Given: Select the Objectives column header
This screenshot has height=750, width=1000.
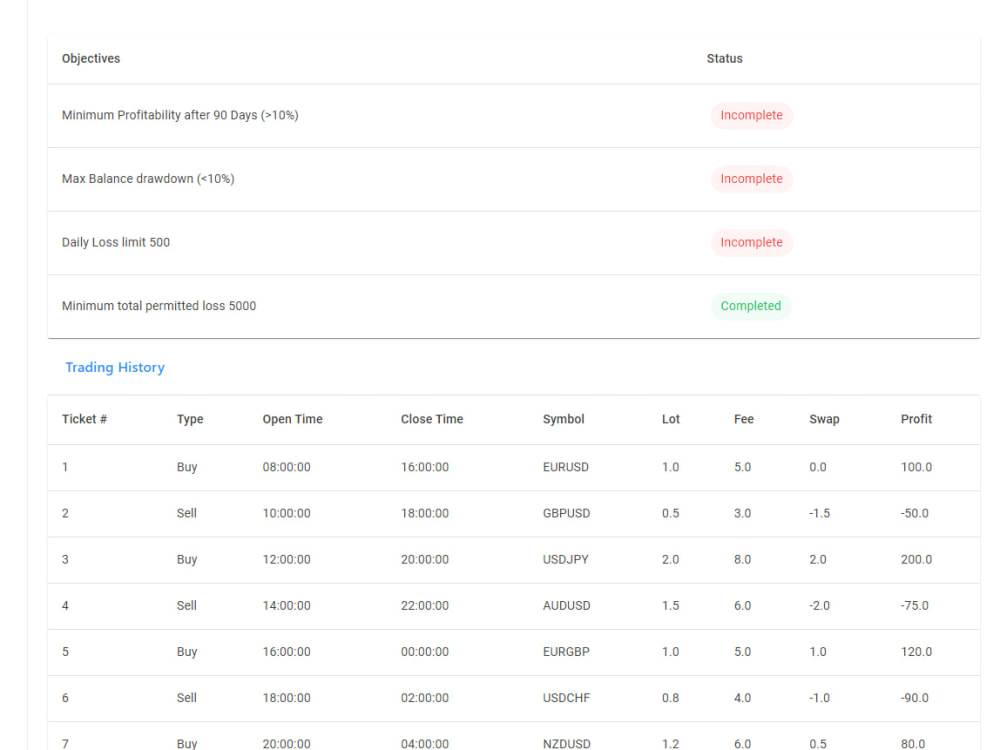Looking at the screenshot, I should (90, 58).
